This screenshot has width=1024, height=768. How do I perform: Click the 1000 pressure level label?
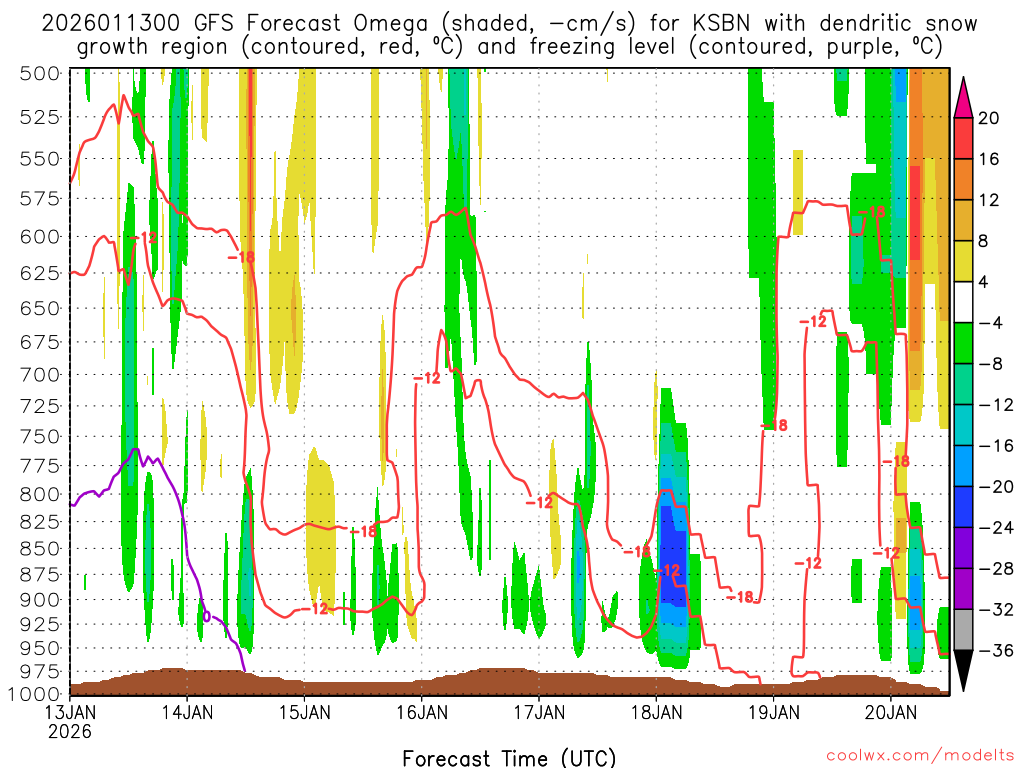pos(35,694)
